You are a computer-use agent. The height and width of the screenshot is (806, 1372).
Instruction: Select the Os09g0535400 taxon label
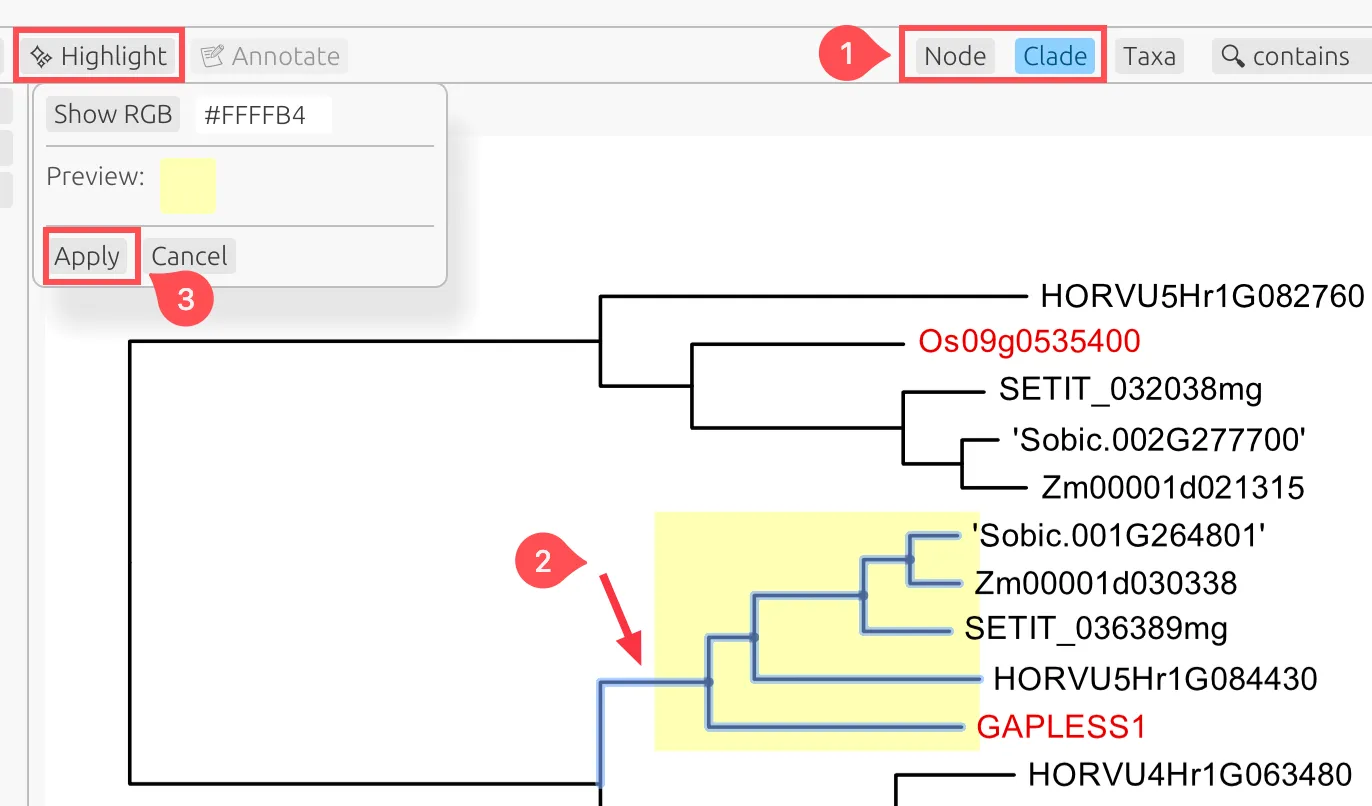pos(1029,341)
